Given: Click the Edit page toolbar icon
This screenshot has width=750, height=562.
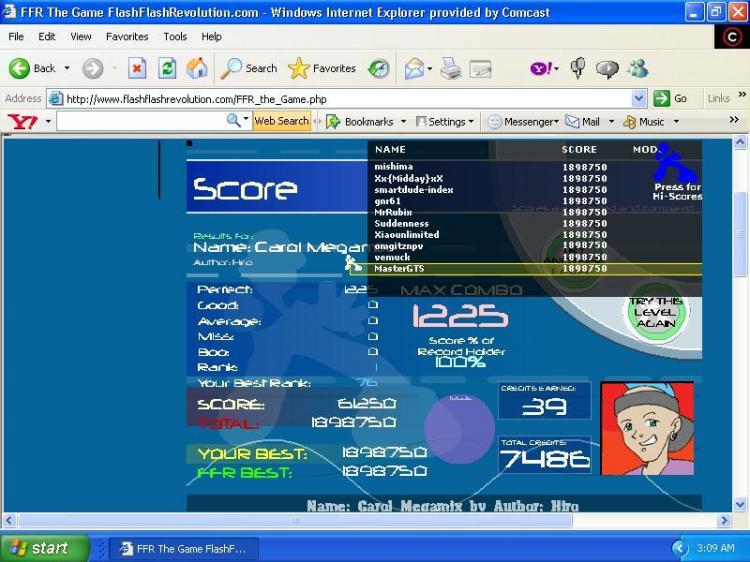Looking at the screenshot, I should click(481, 68).
